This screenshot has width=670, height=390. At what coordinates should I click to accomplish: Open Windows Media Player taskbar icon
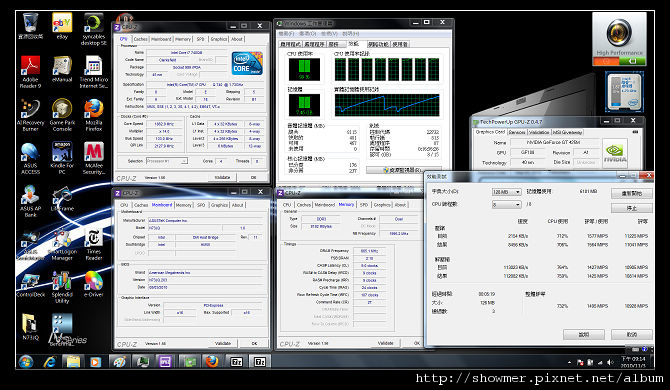(x=95, y=362)
